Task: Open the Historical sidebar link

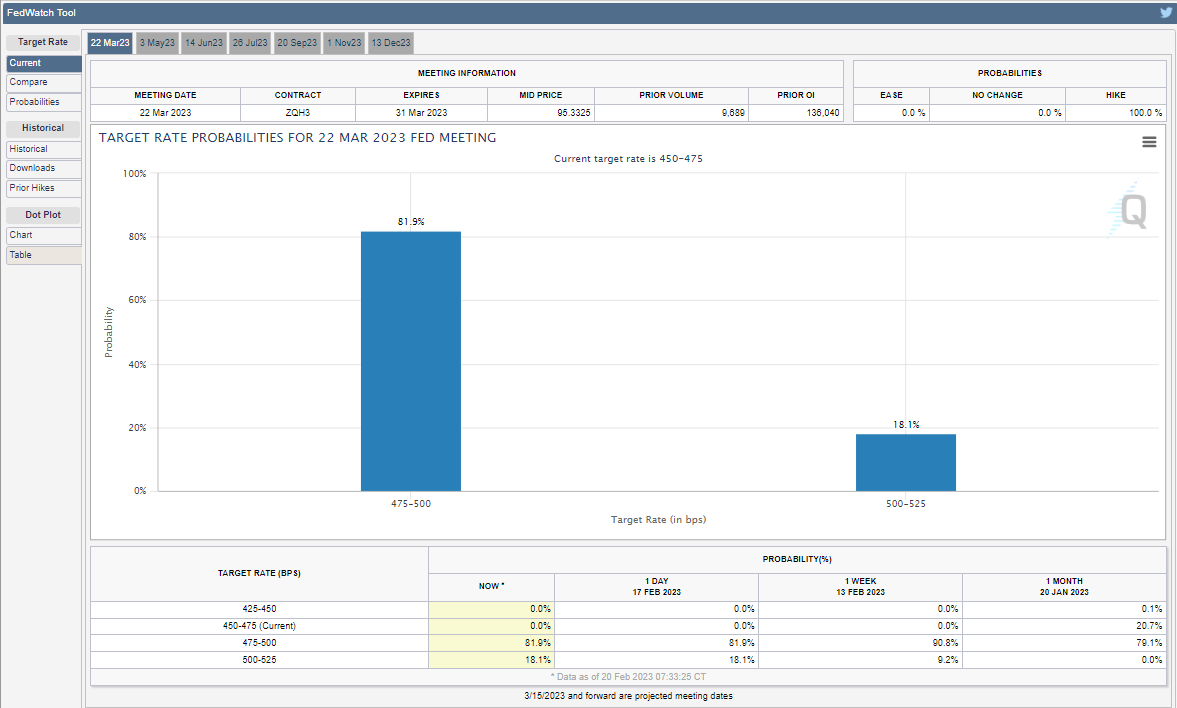Action: pos(44,149)
